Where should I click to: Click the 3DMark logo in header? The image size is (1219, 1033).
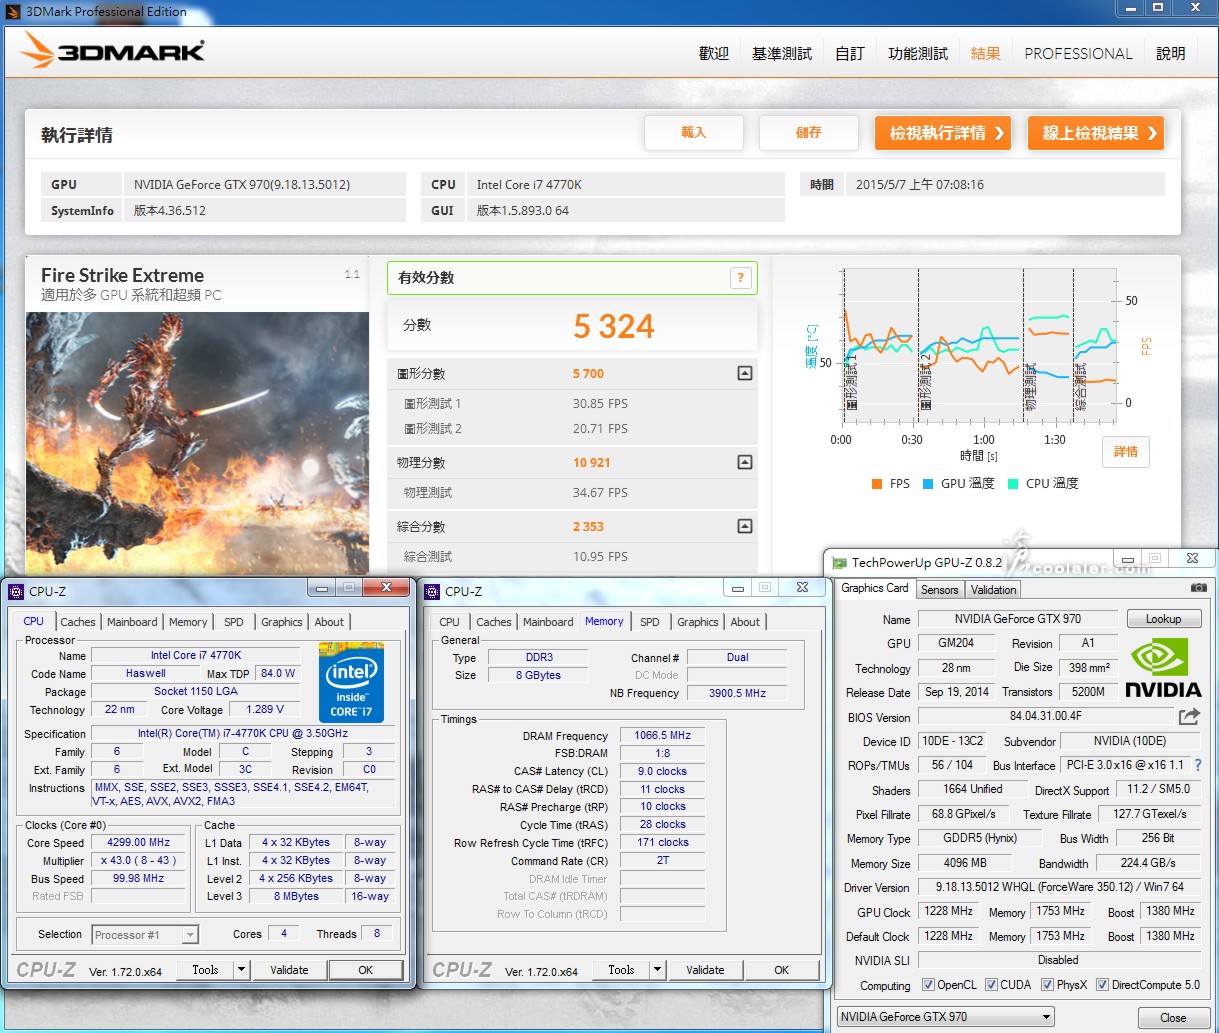113,50
